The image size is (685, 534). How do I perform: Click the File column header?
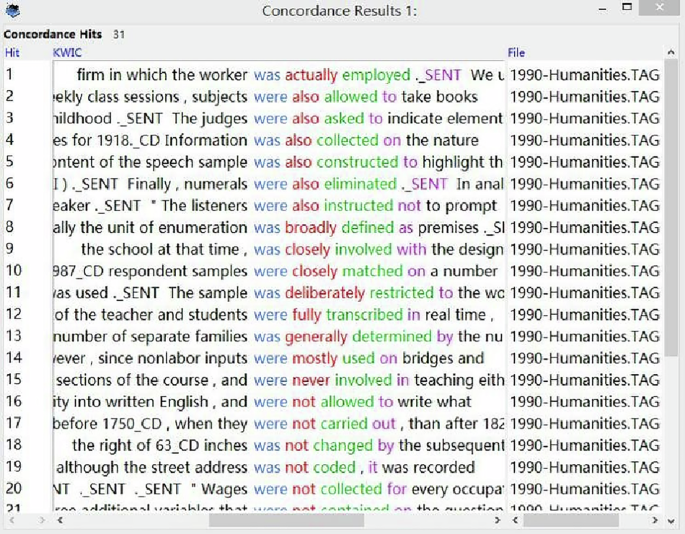pos(516,53)
